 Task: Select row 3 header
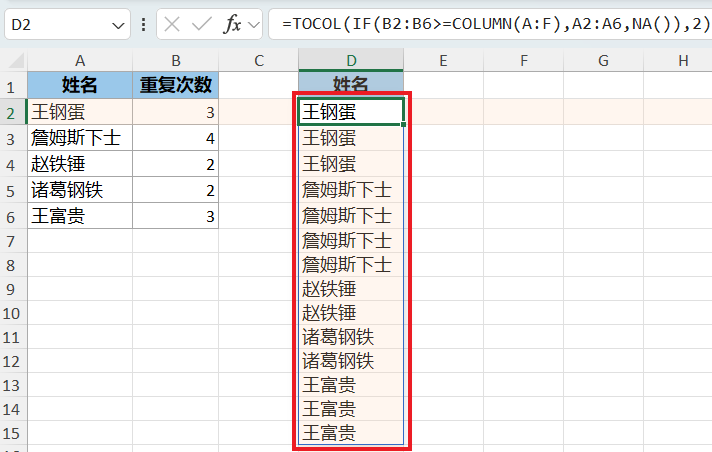click(13, 139)
